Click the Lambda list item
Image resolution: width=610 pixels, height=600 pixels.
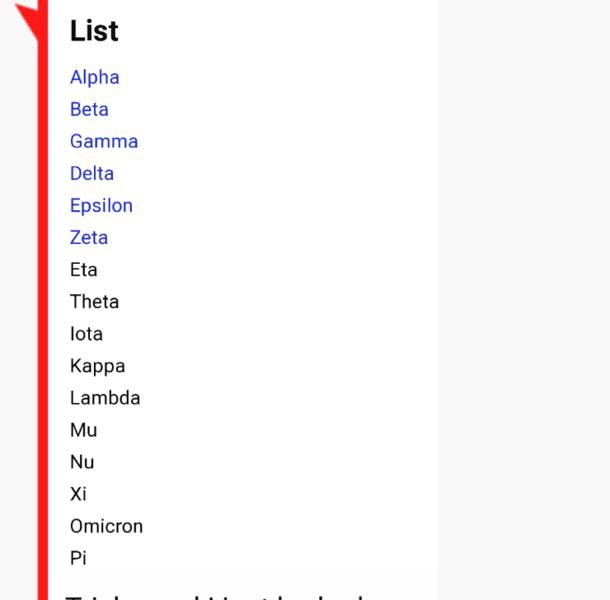105,397
